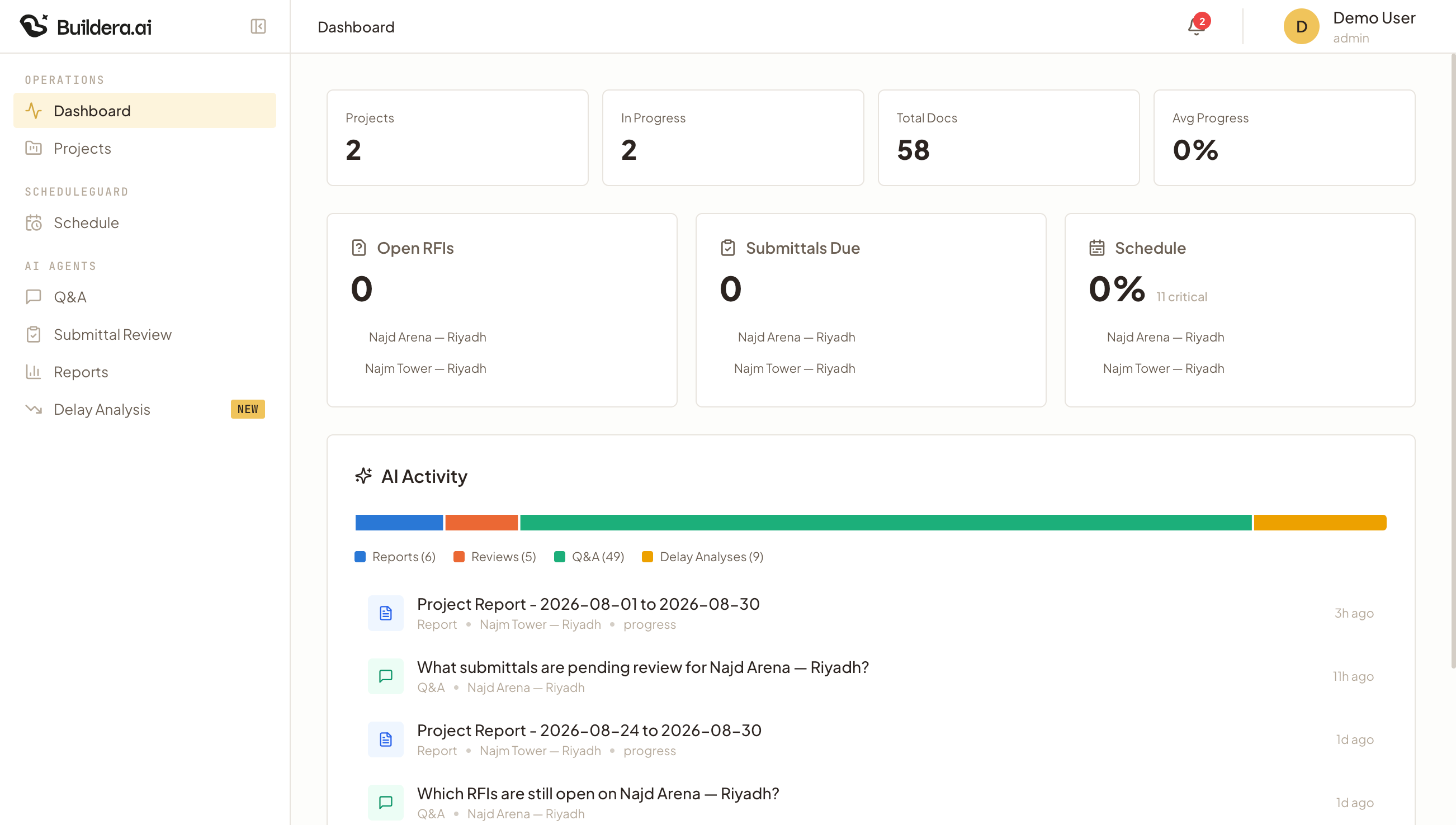Click the Avg Progress stat card
This screenshot has width=1456, height=825.
pos(1285,138)
